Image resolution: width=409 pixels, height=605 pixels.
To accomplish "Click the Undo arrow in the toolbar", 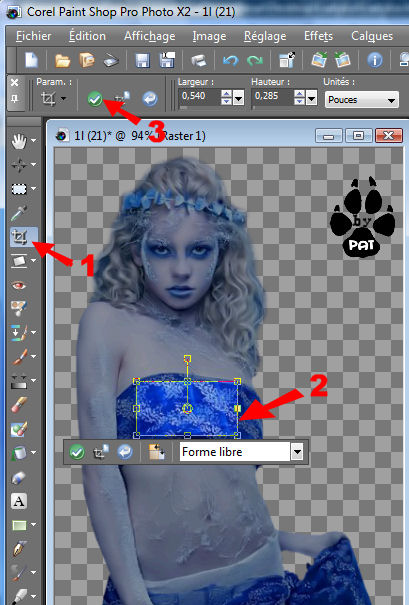I will (230, 61).
